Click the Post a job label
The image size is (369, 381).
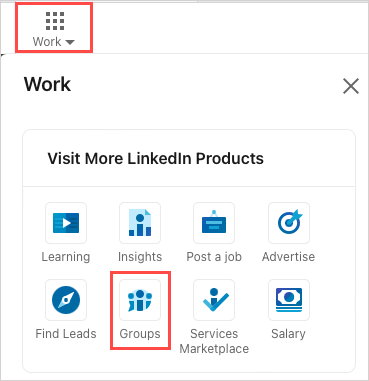[214, 257]
